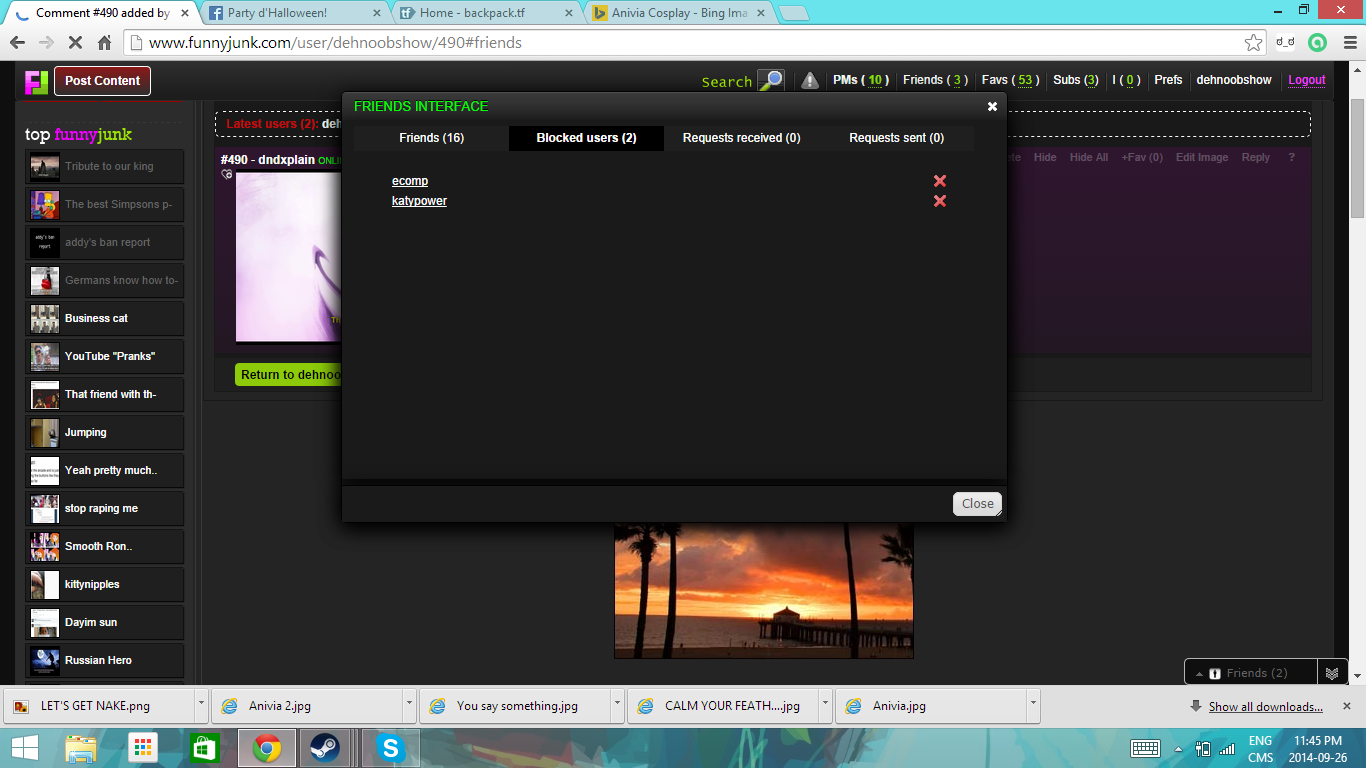Open Skype from the Windows taskbar
Screen dimensions: 1366x768
tap(390, 748)
